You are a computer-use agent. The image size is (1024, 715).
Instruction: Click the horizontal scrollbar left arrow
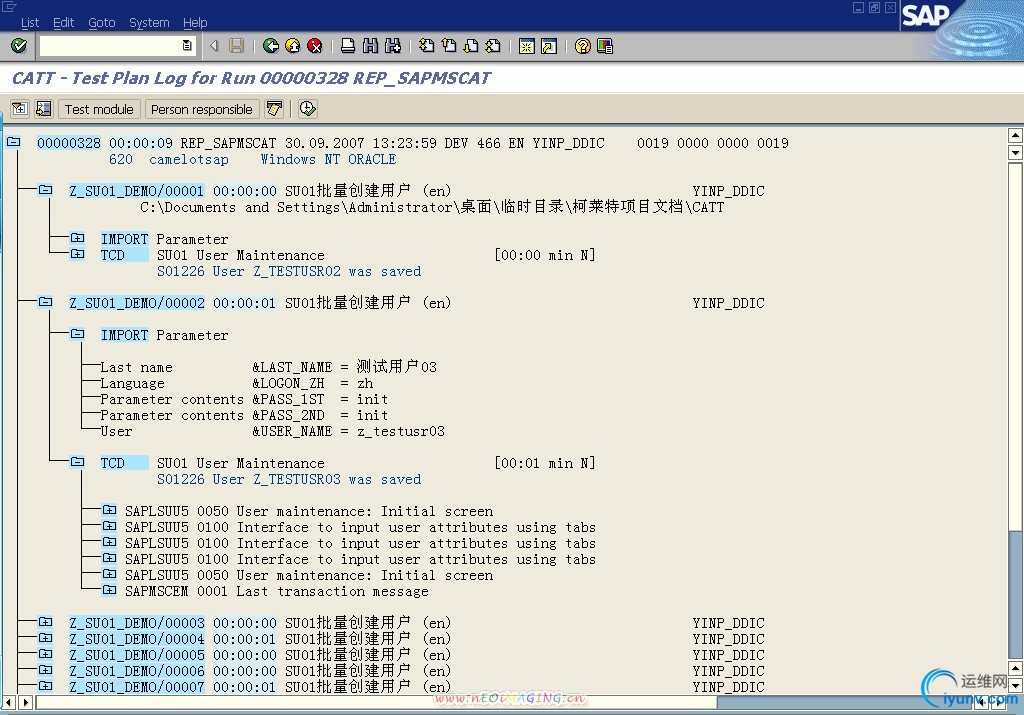(x=8, y=703)
